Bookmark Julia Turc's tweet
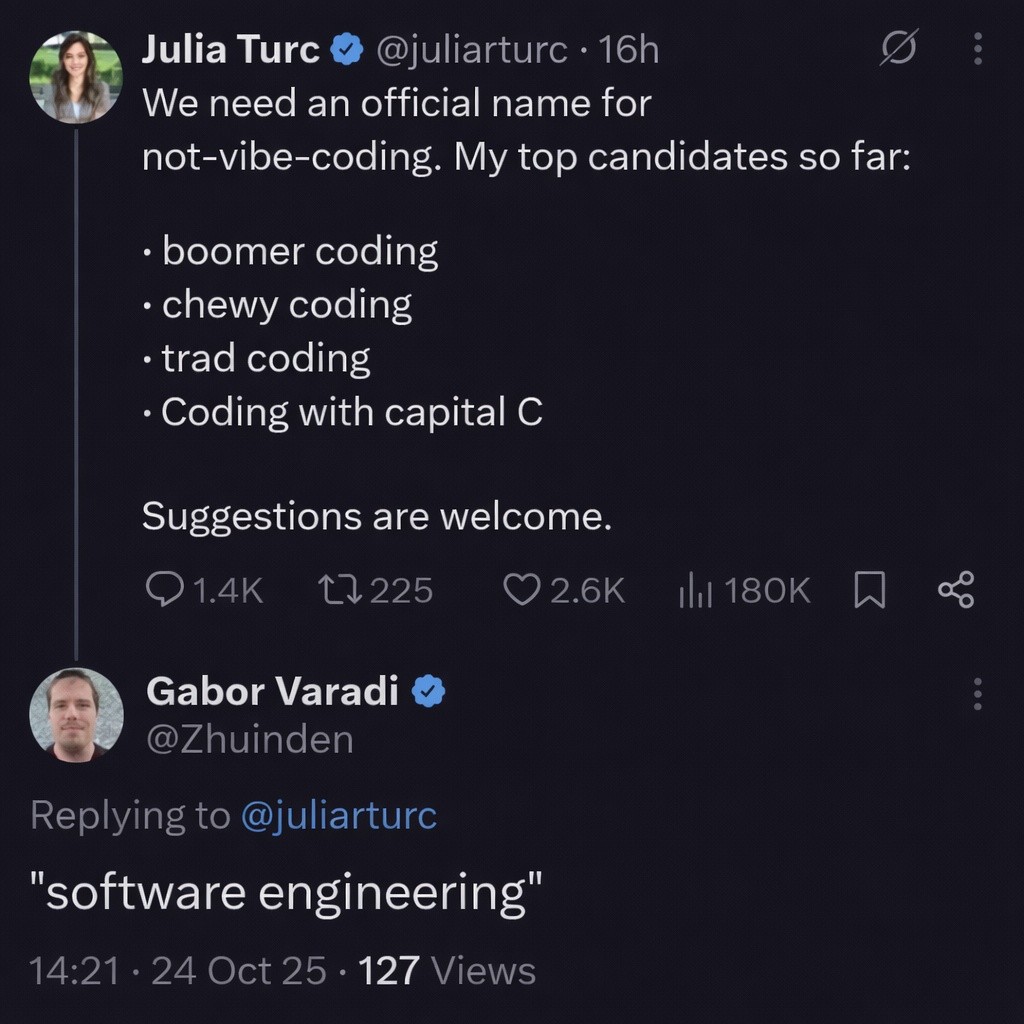 pos(869,591)
